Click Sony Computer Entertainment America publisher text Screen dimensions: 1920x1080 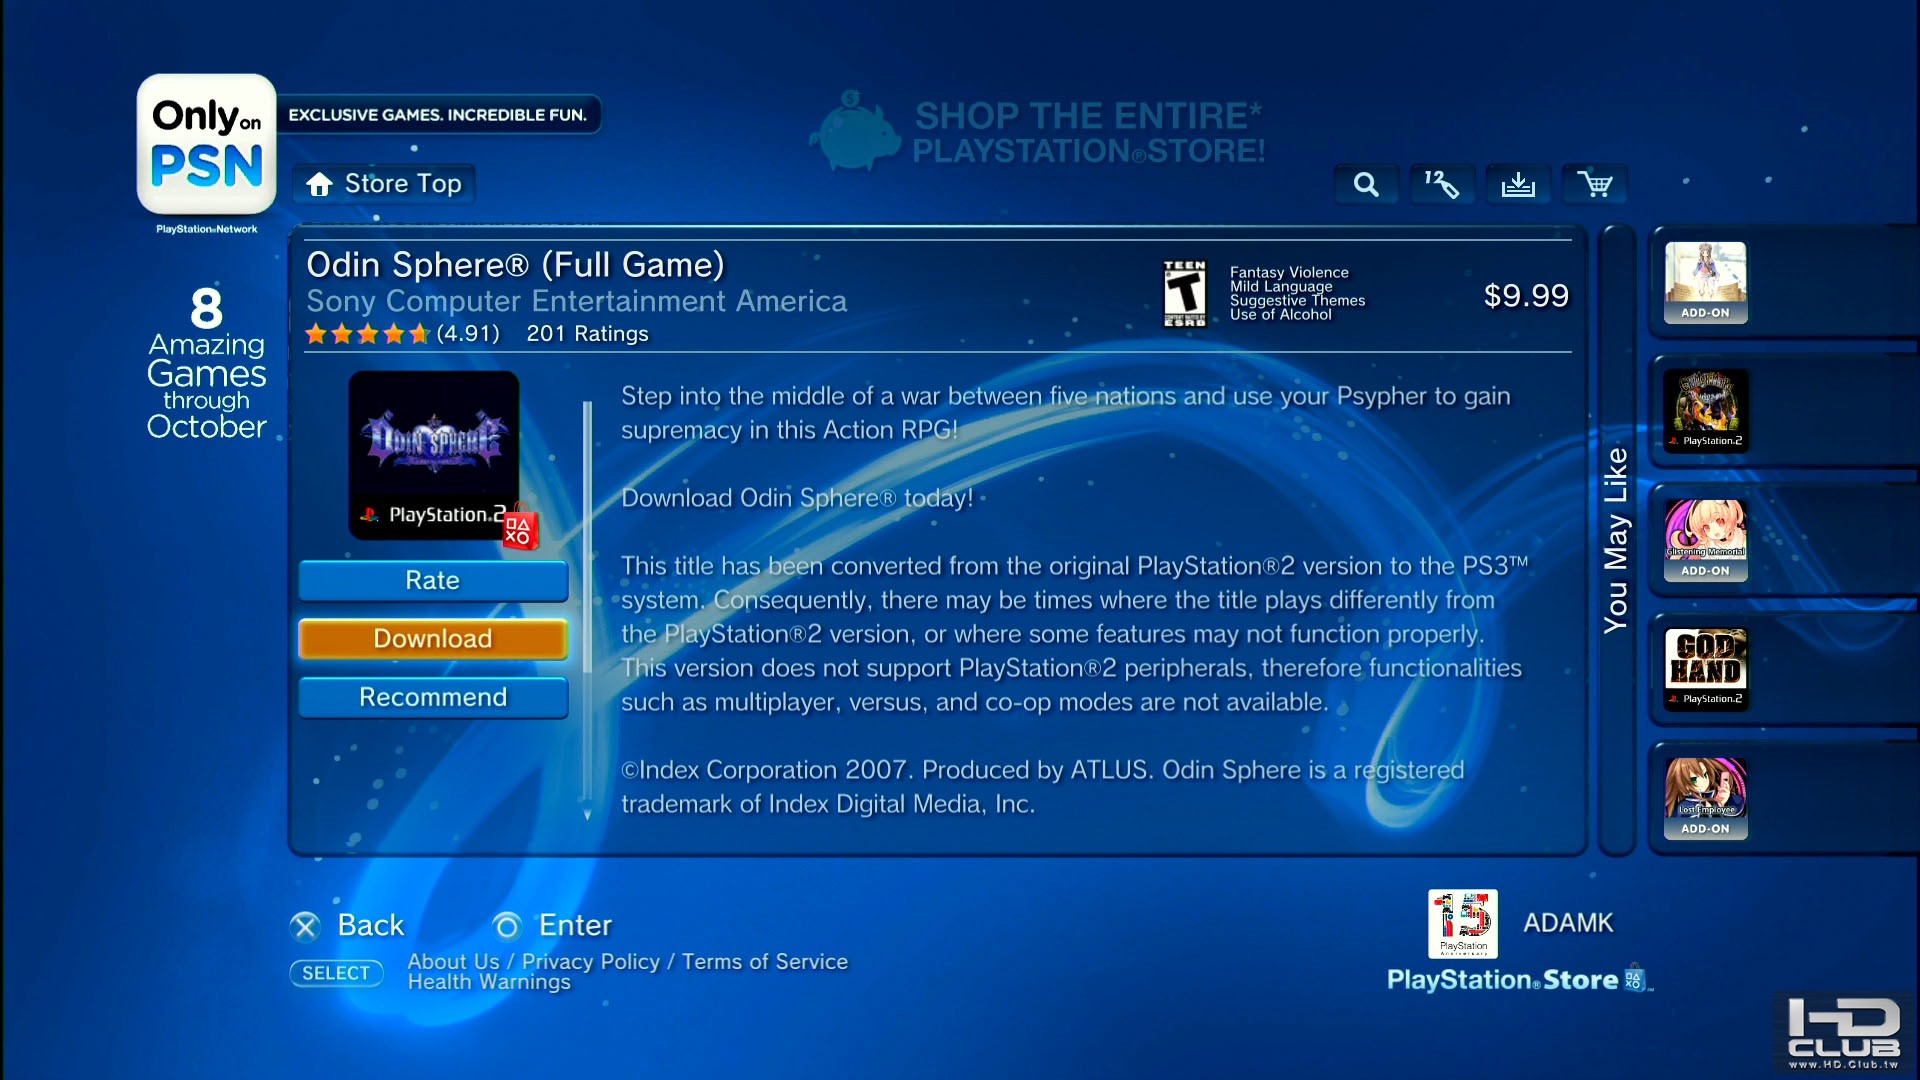coord(576,301)
